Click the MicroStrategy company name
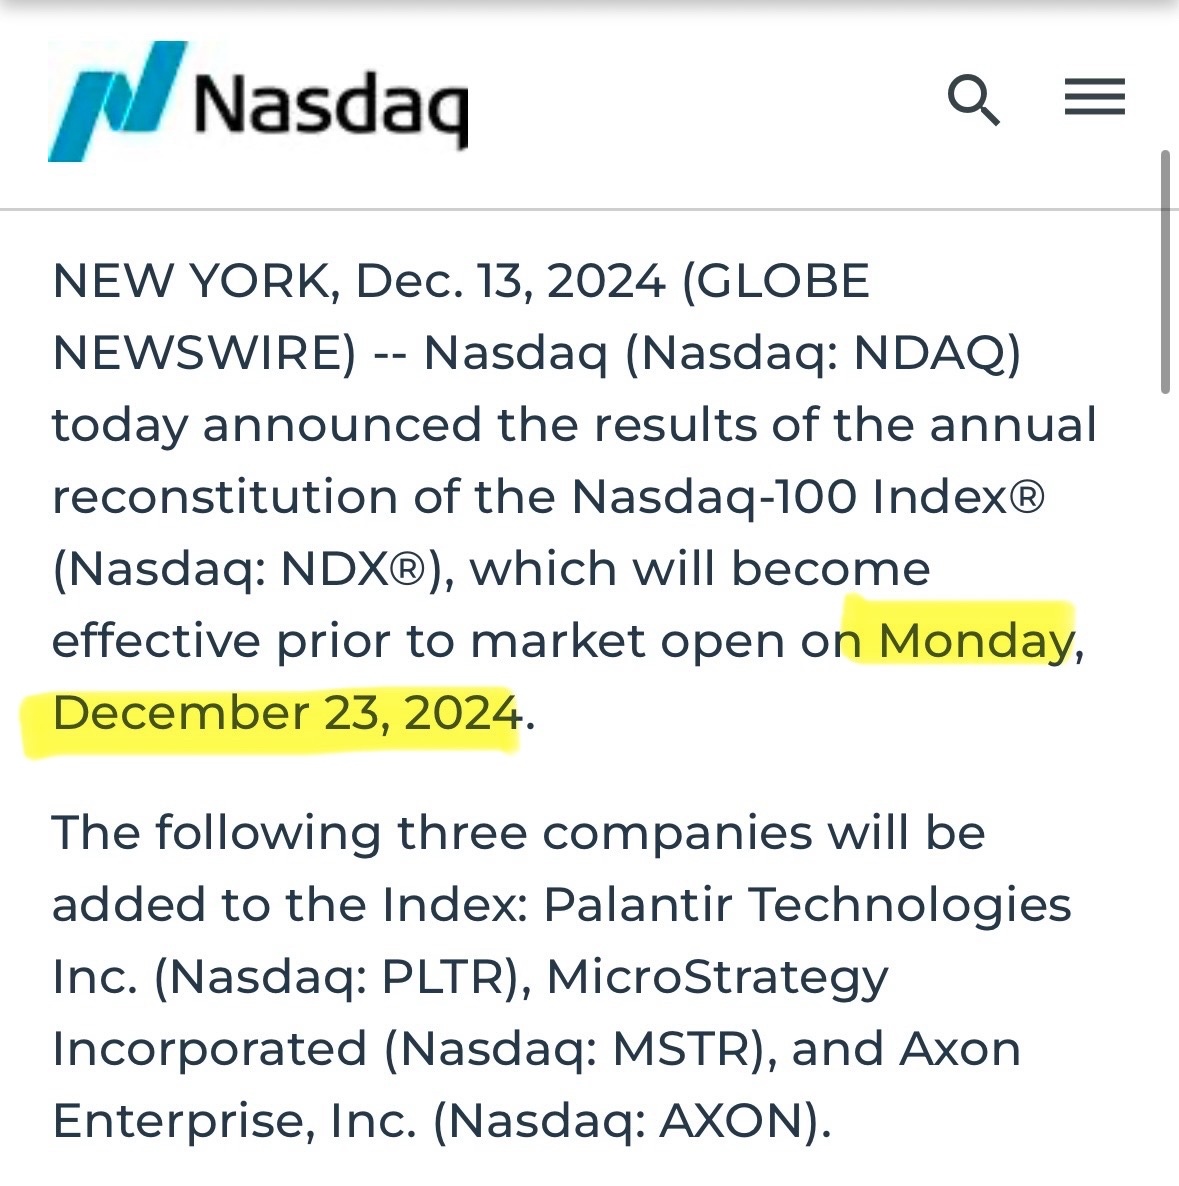Image resolution: width=1179 pixels, height=1186 pixels. click(x=717, y=976)
